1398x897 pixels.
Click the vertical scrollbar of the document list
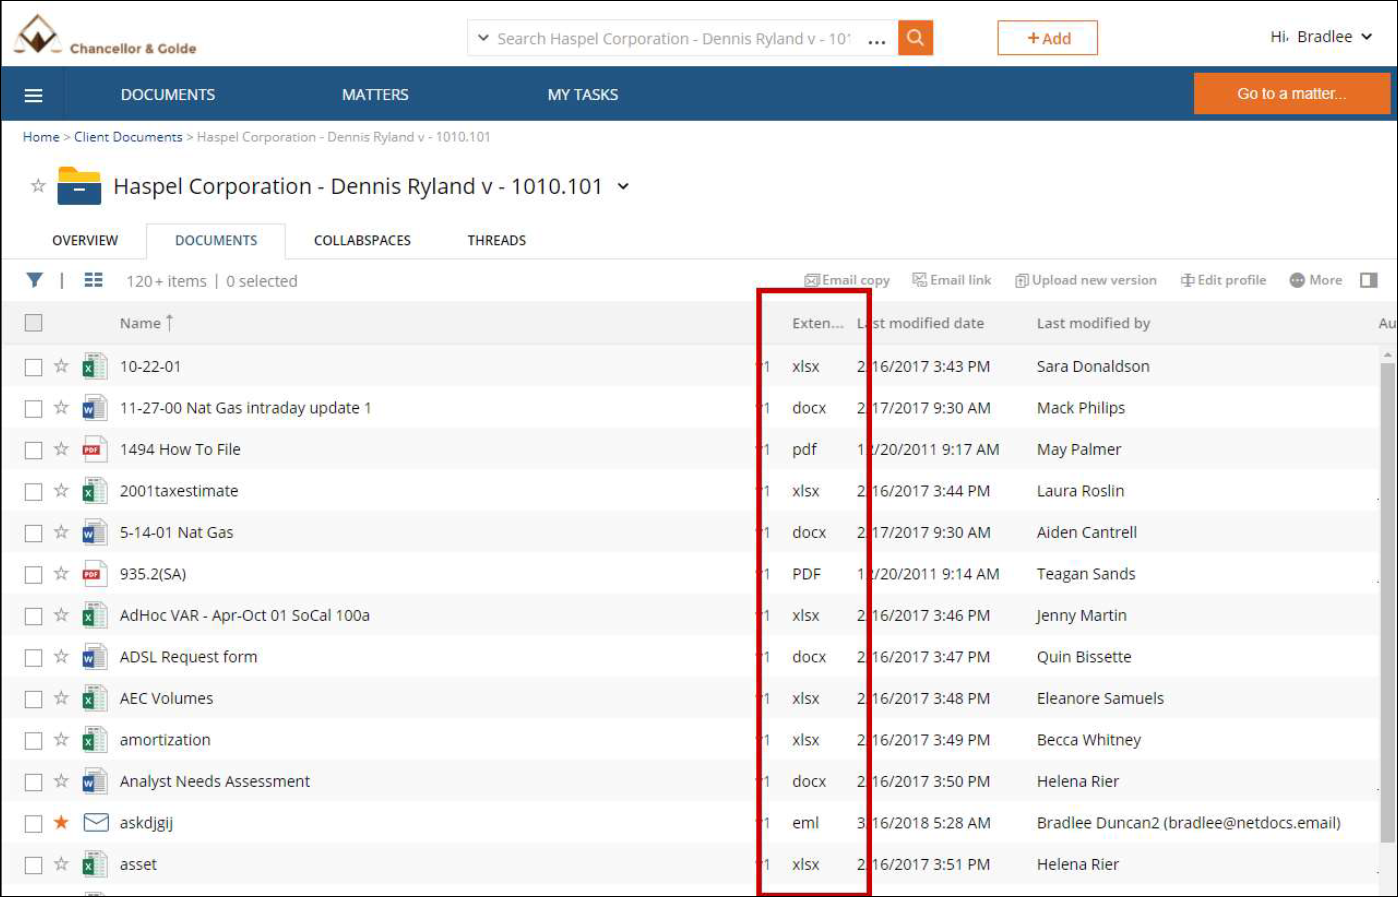pyautogui.click(x=1387, y=600)
